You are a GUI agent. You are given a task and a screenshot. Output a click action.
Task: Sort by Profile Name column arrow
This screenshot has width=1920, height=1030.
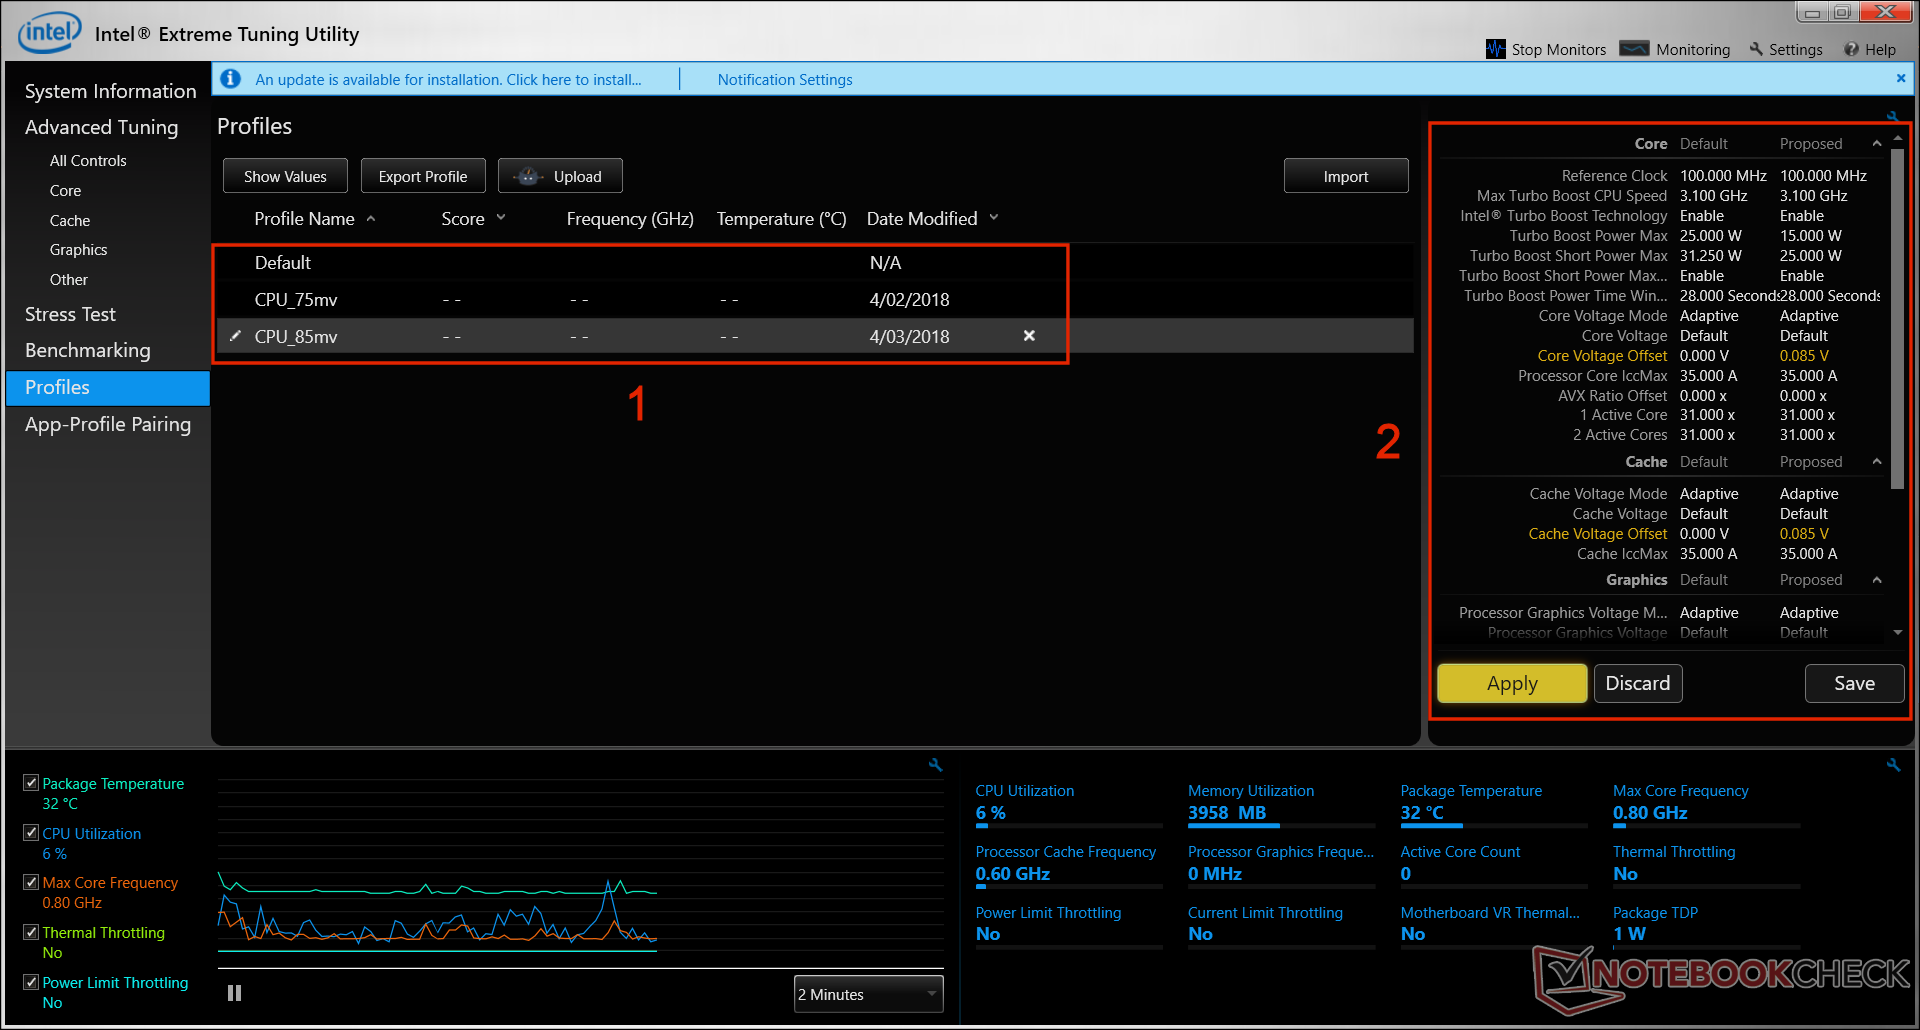tap(371, 218)
